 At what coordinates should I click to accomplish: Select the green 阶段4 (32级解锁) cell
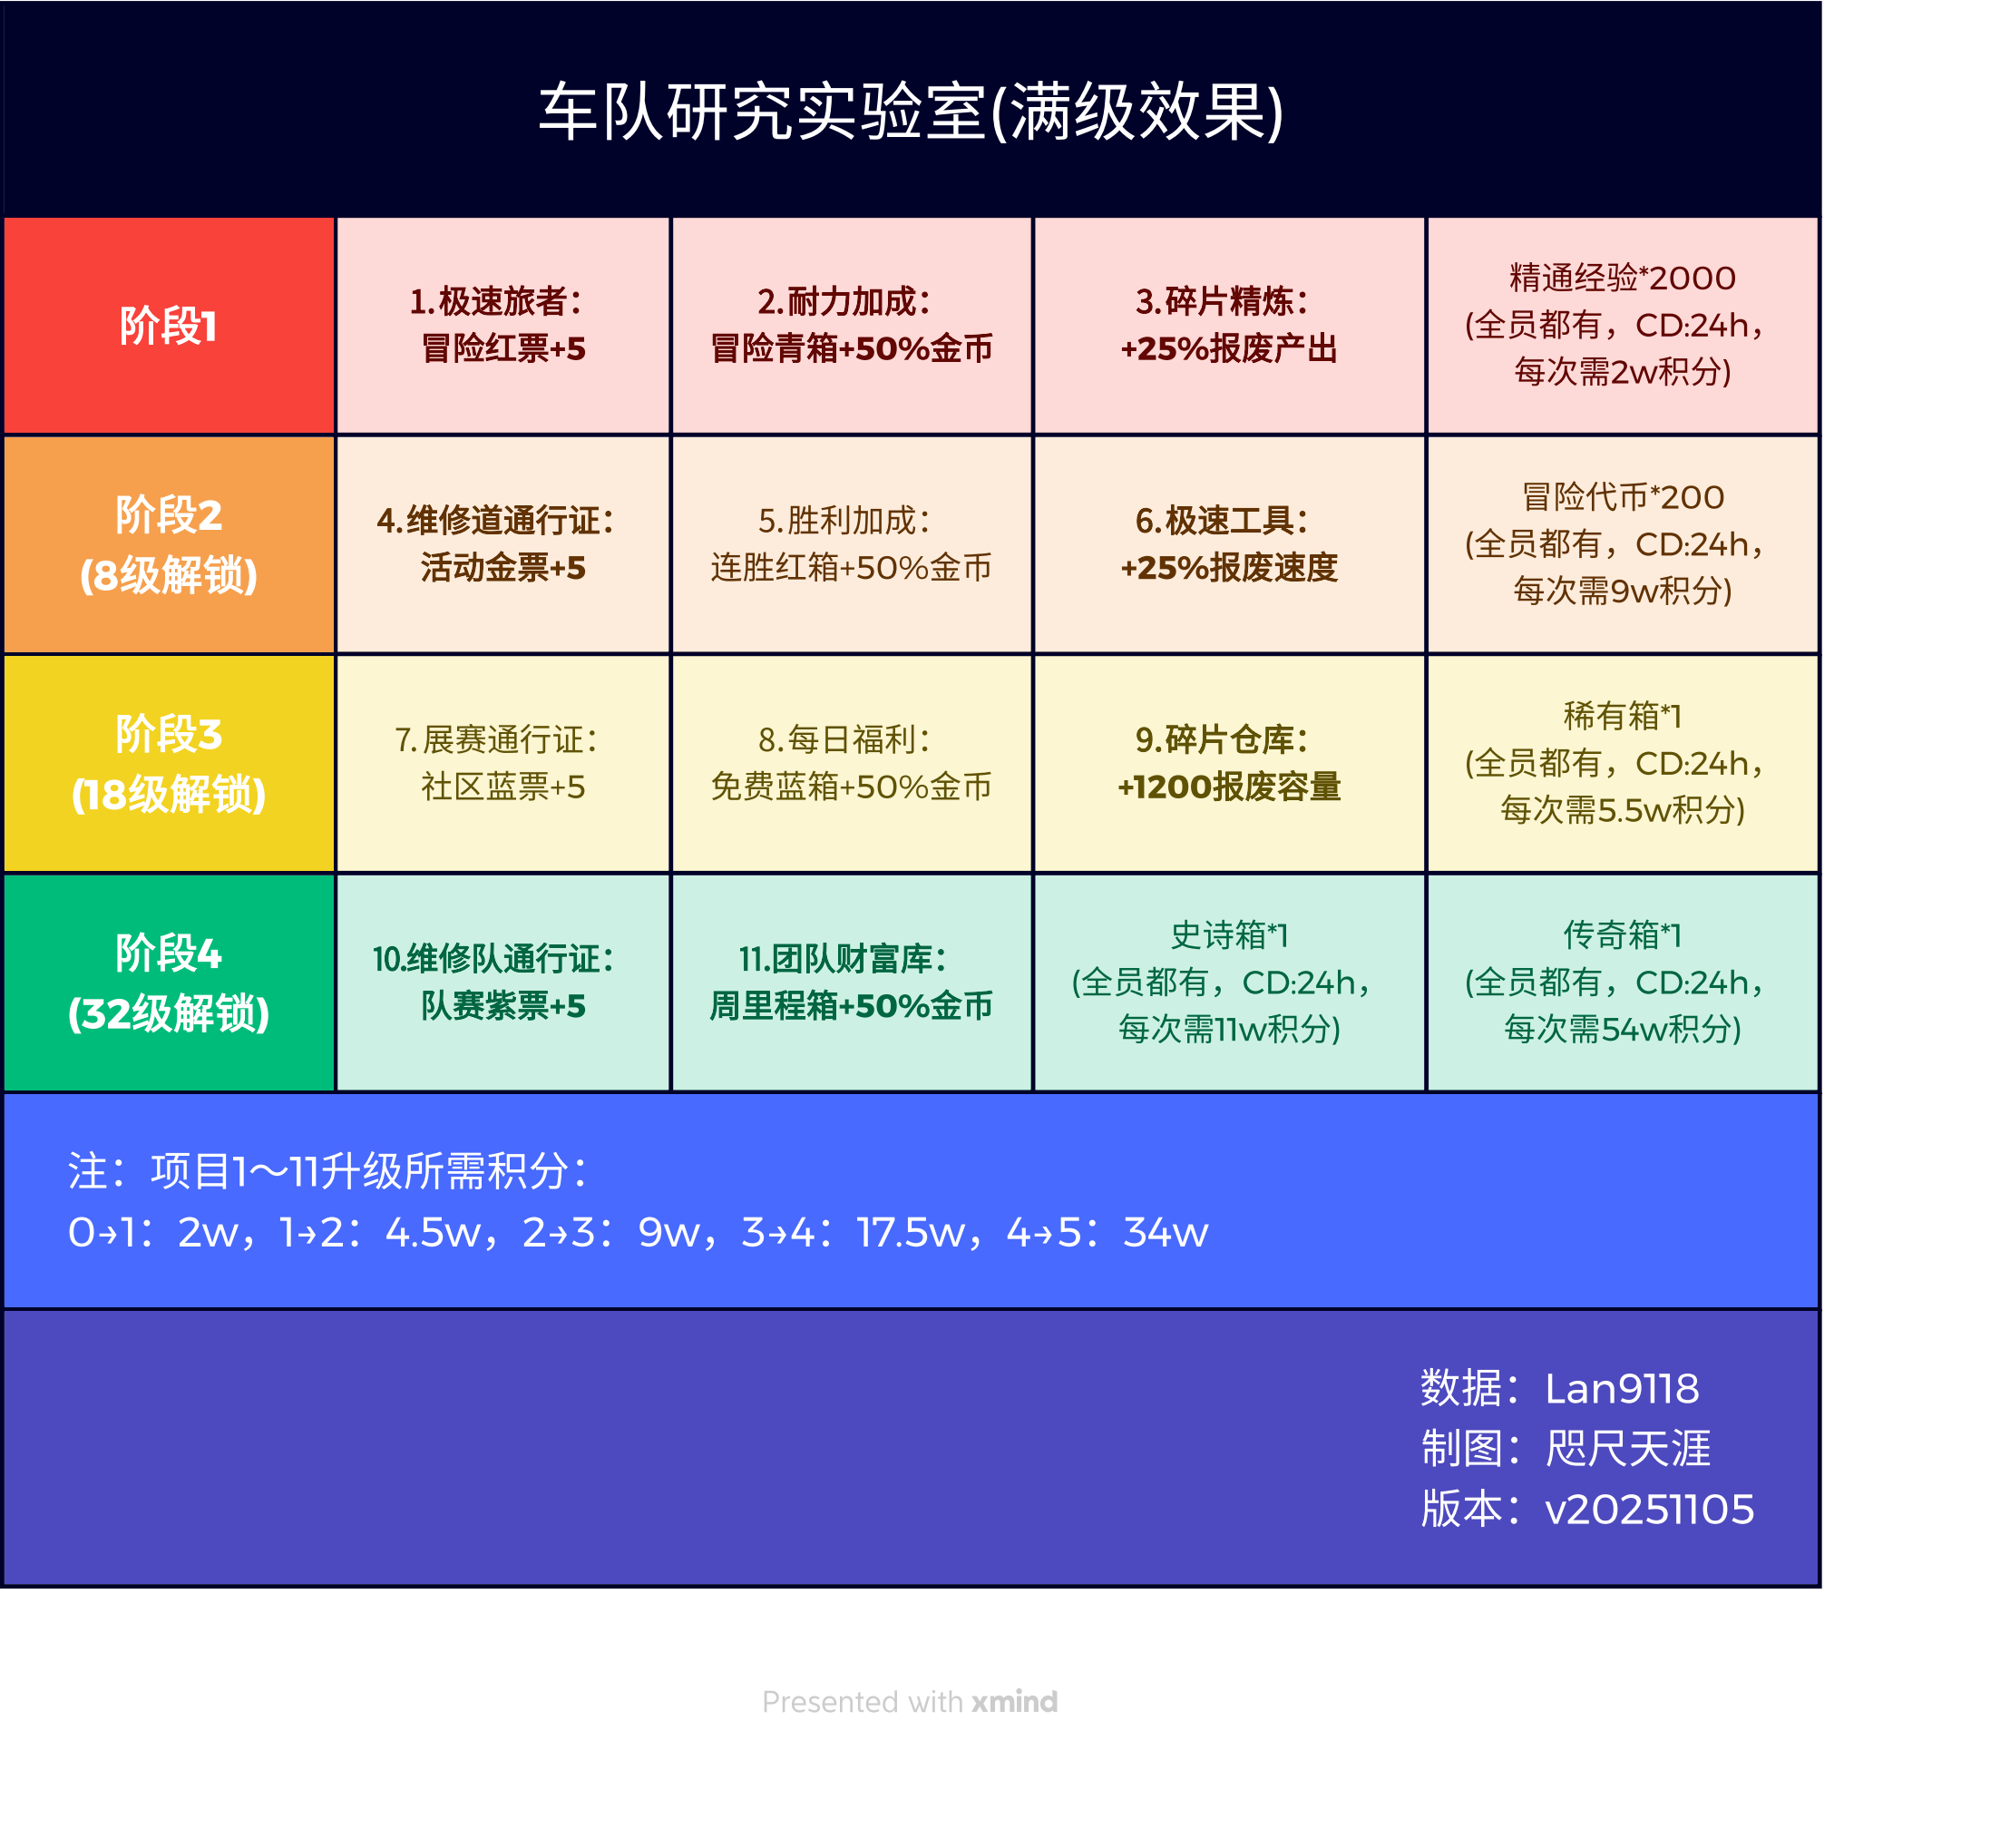(x=168, y=983)
